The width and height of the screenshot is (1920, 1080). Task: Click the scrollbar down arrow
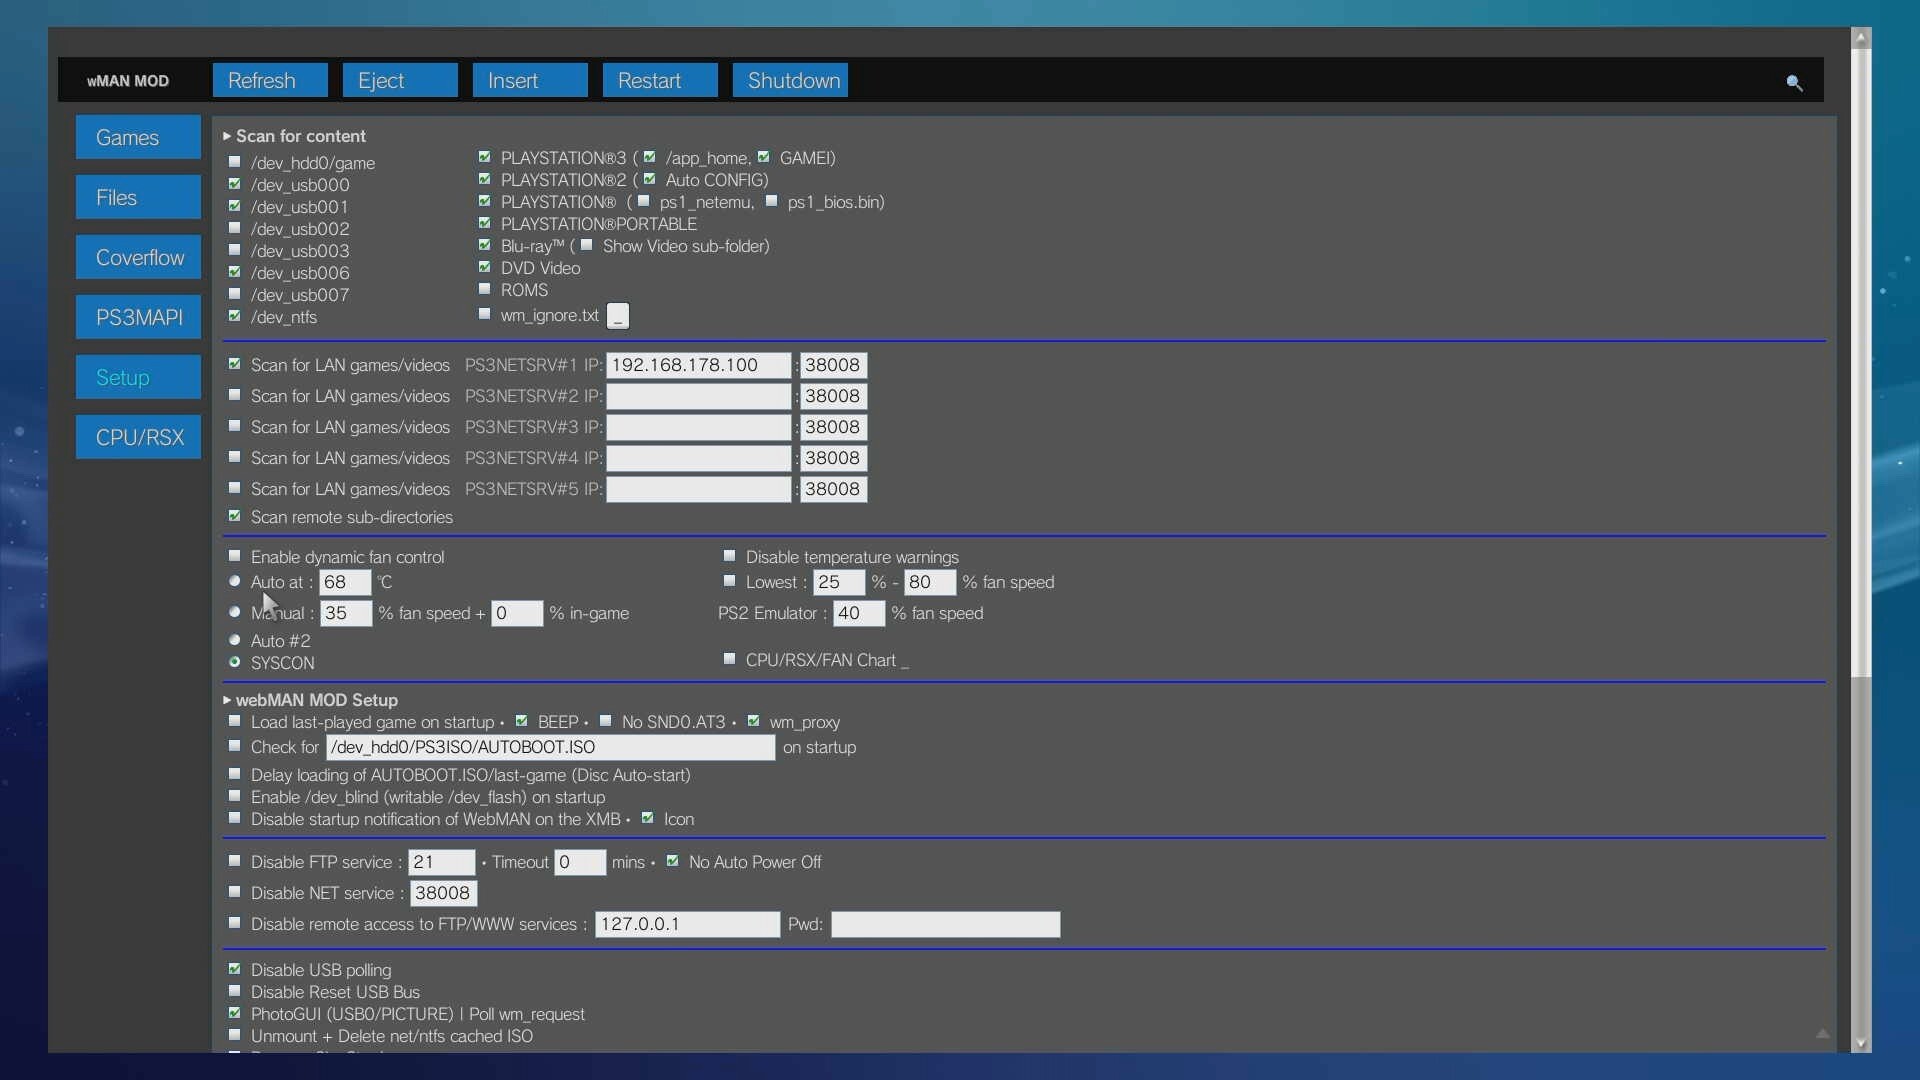pyautogui.click(x=1861, y=1043)
